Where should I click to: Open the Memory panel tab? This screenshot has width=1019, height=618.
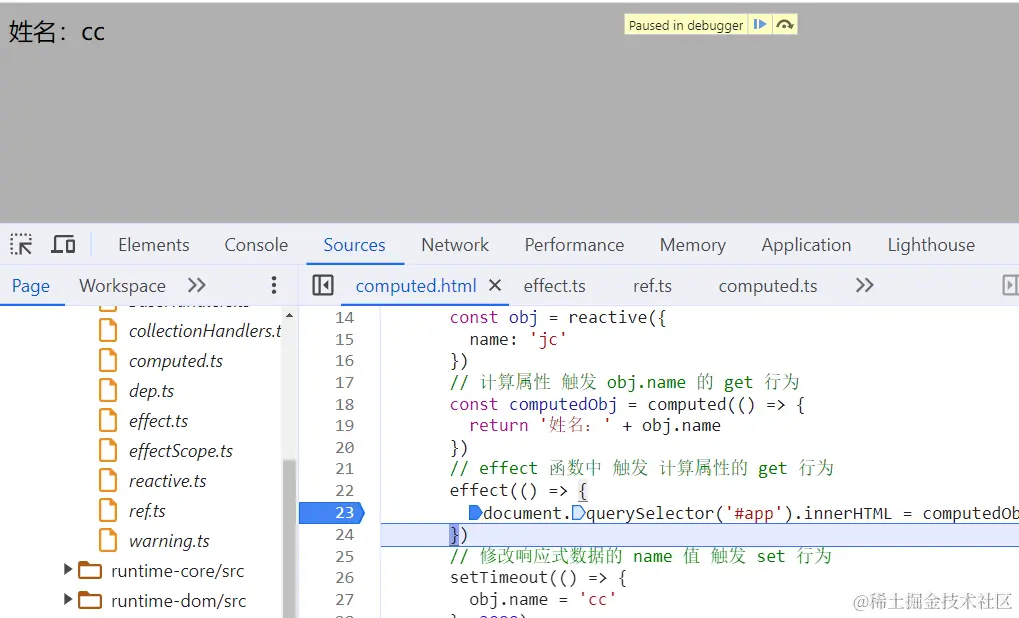[x=693, y=245]
